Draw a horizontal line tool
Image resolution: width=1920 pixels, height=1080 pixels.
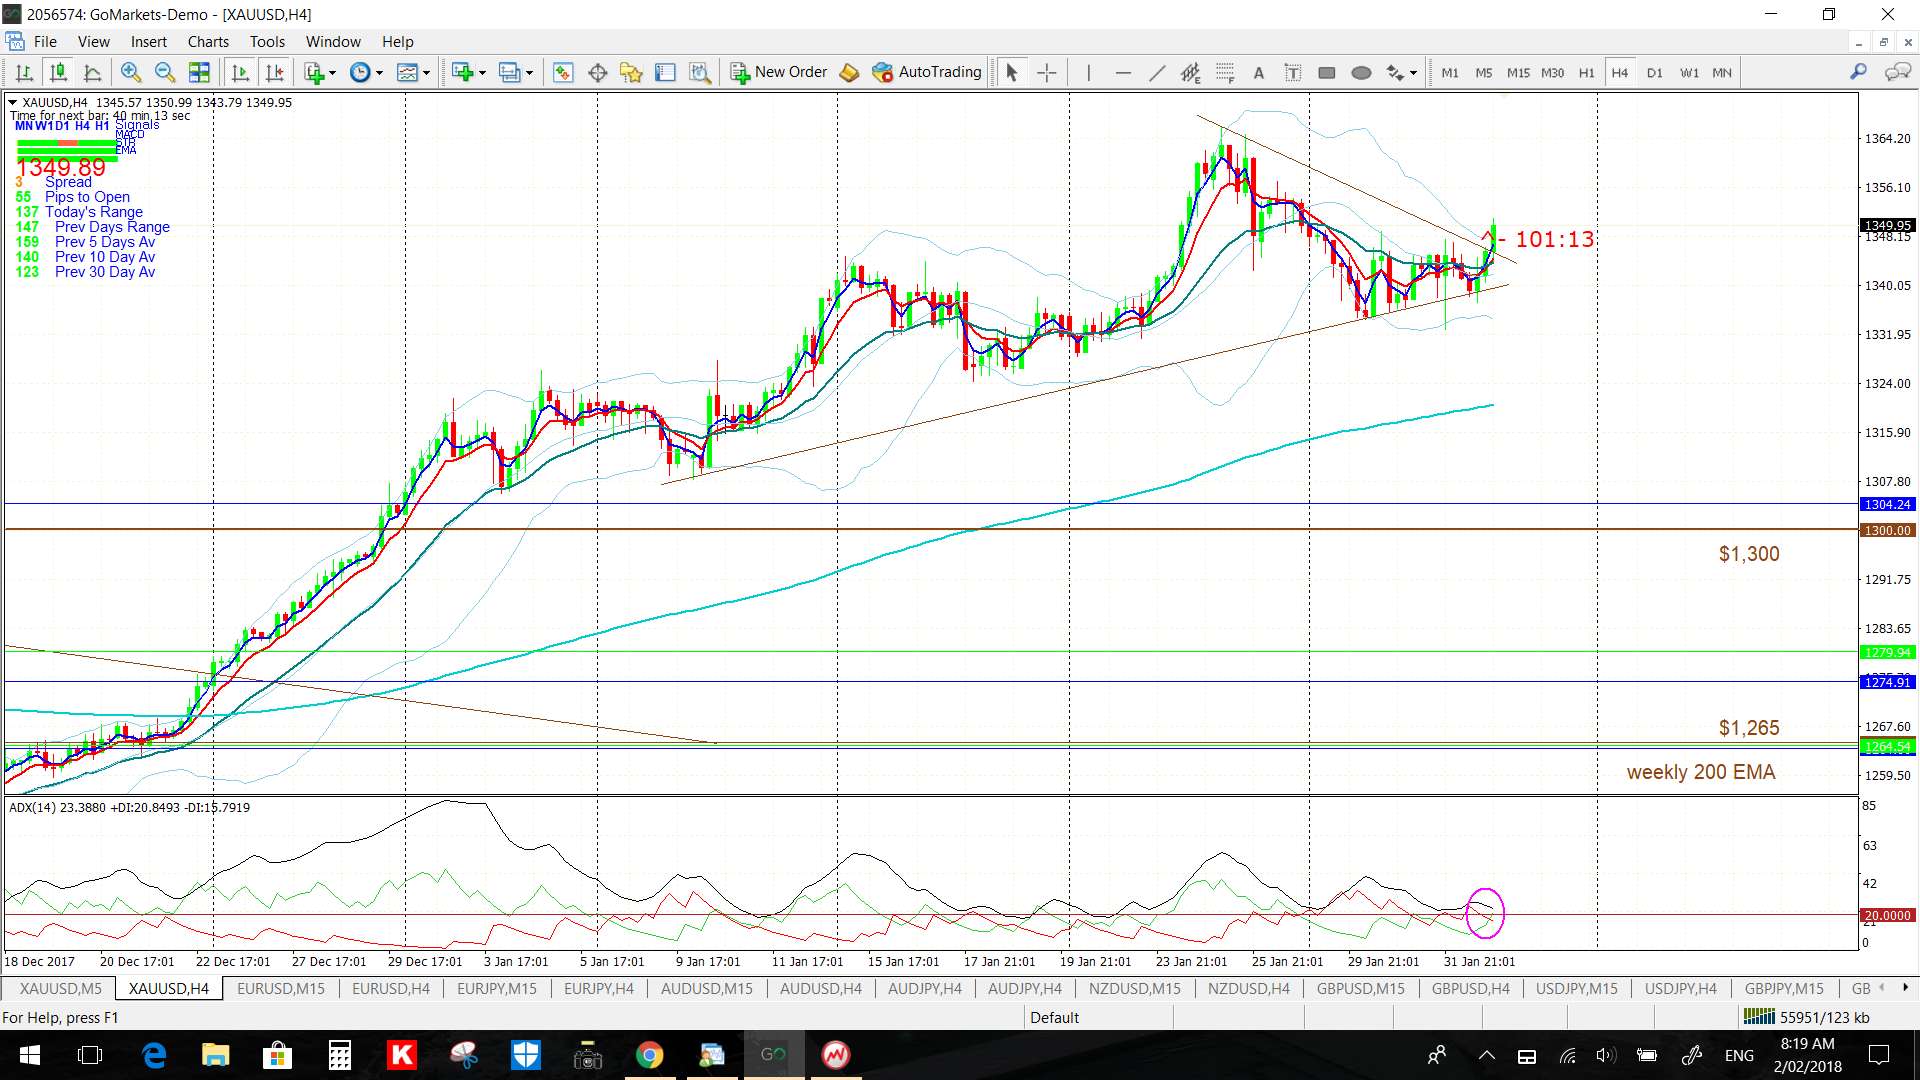1123,72
